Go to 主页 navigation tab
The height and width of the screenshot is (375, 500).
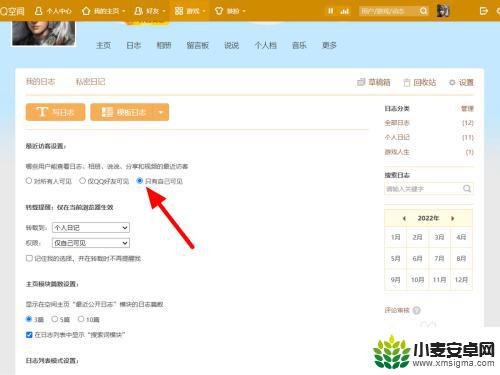103,45
